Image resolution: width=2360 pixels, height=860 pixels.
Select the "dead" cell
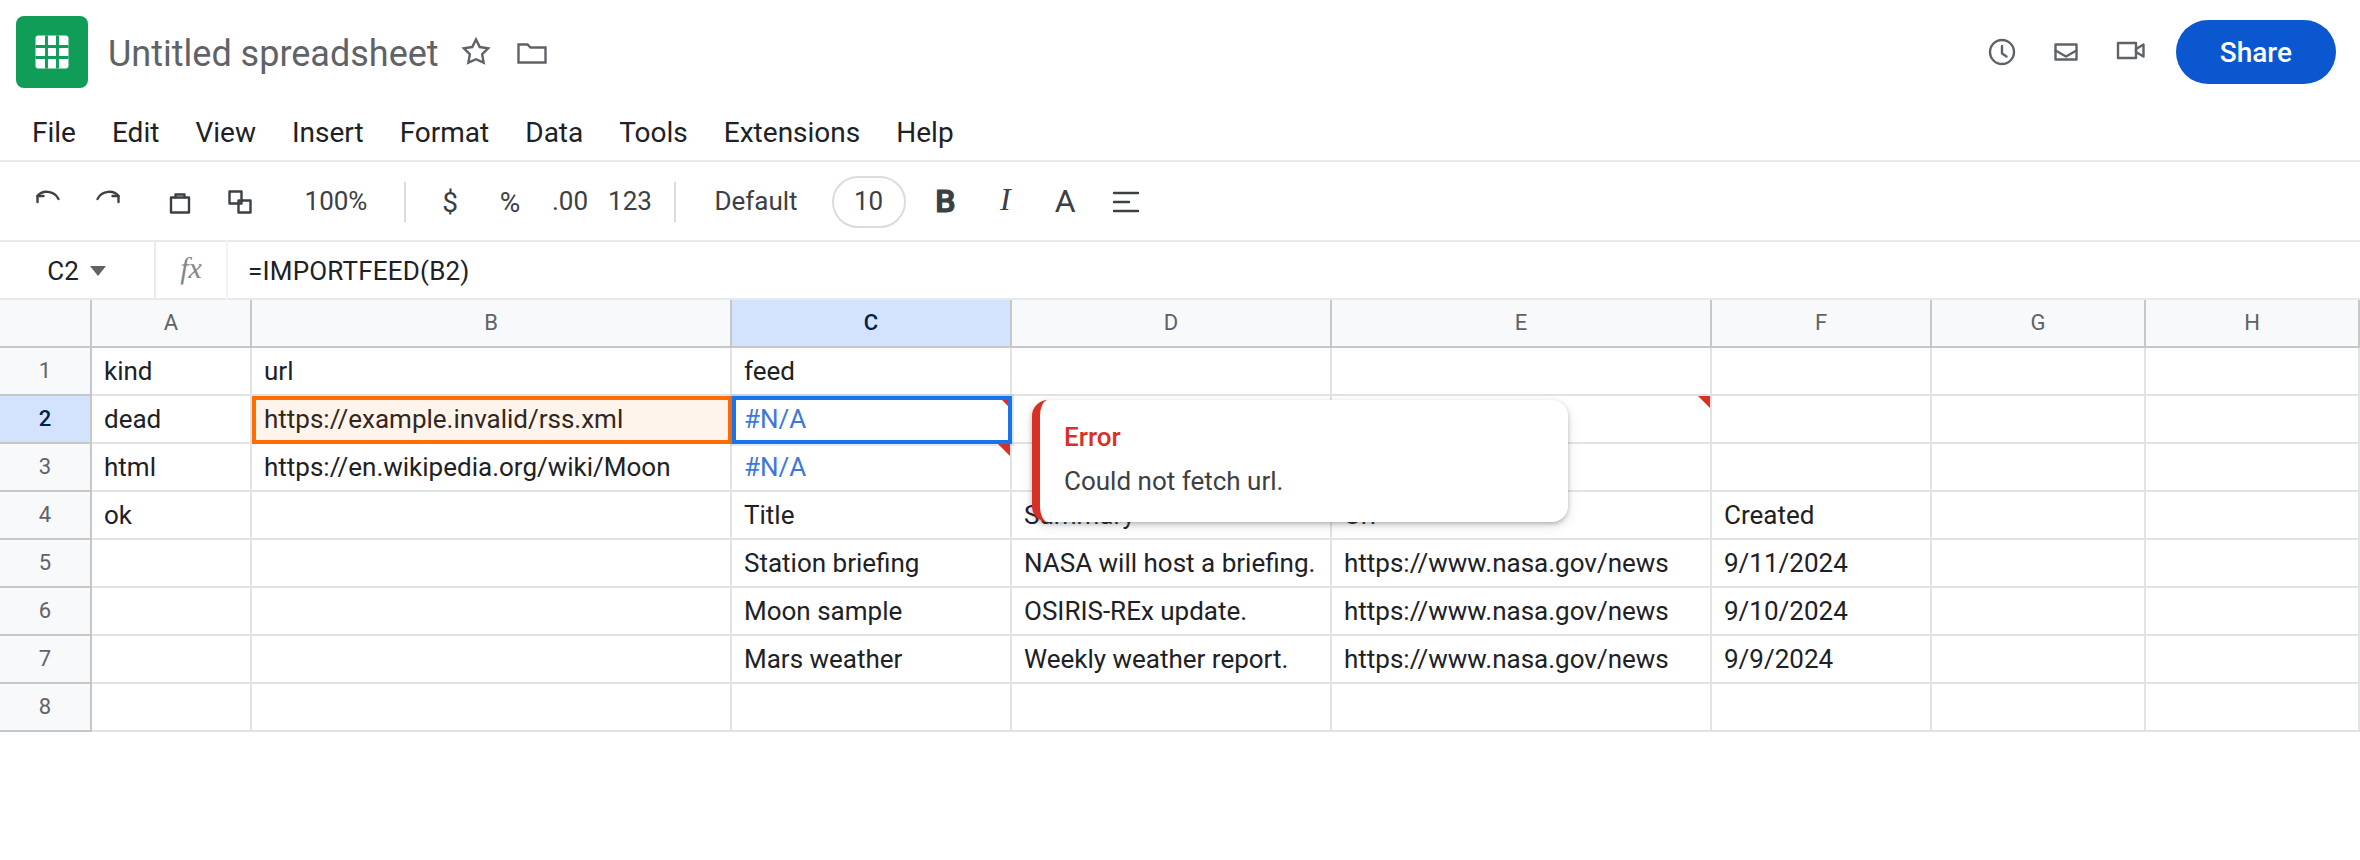171,419
